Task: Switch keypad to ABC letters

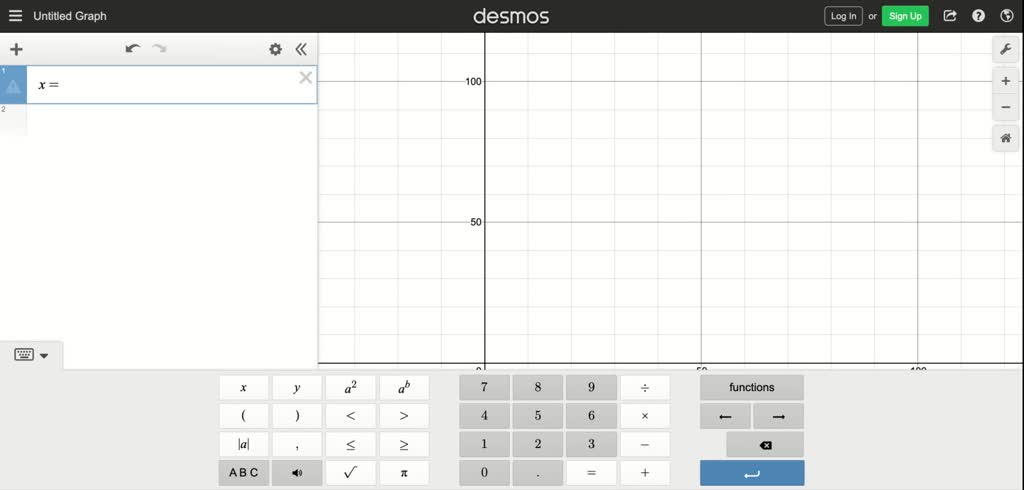Action: (x=244, y=473)
